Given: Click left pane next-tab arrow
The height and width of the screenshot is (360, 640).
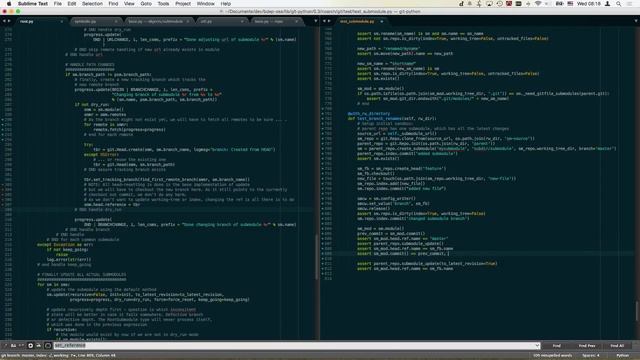Looking at the screenshot, I should pyautogui.click(x=9, y=21).
